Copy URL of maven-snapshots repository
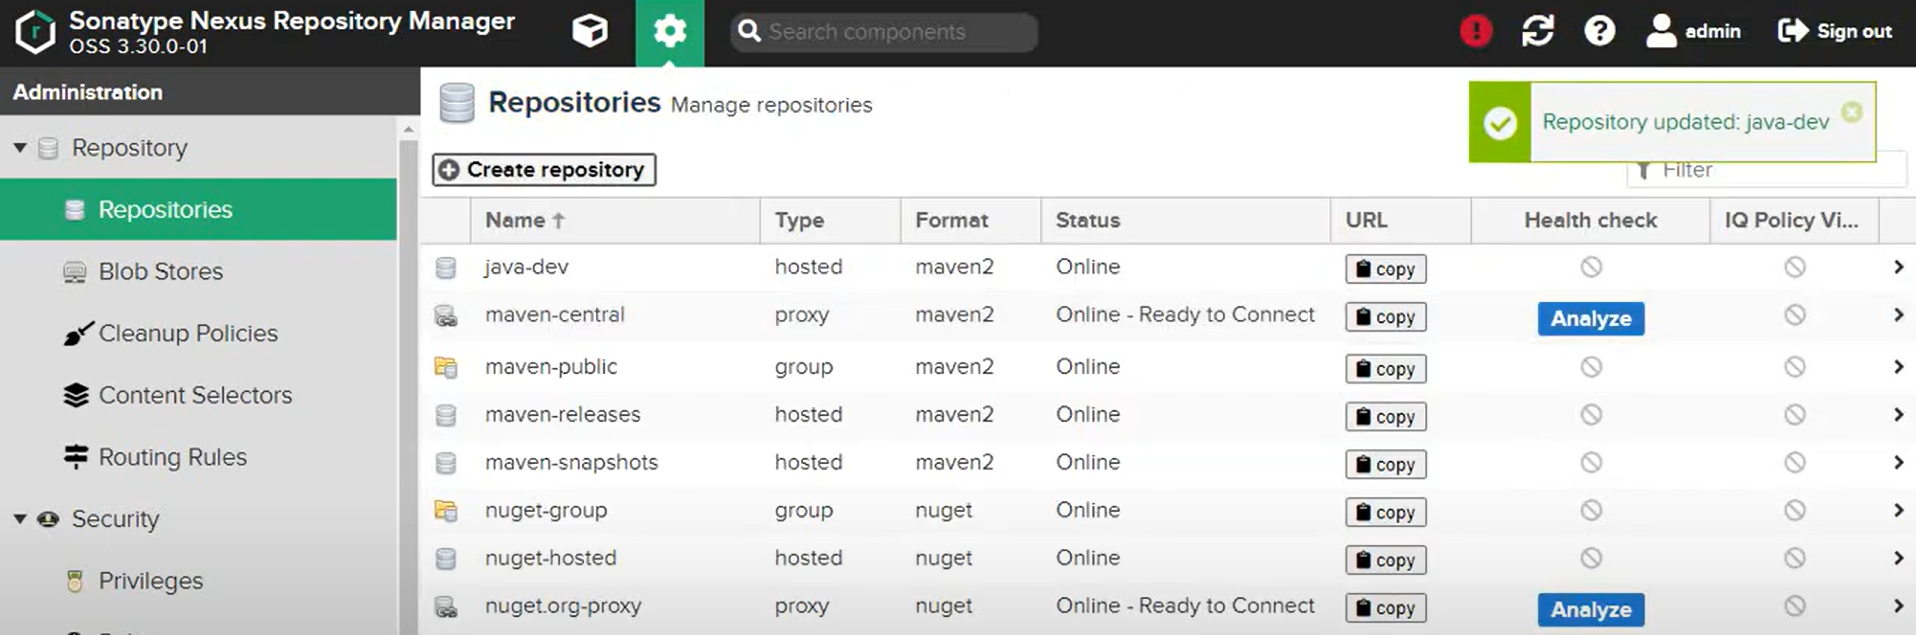The image size is (1916, 635). pos(1385,465)
